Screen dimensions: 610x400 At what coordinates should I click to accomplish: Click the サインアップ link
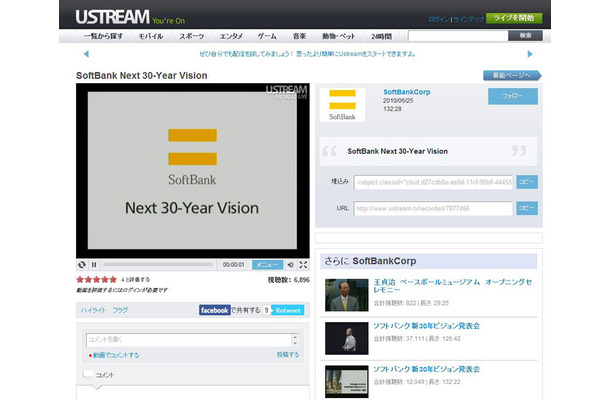coord(468,19)
